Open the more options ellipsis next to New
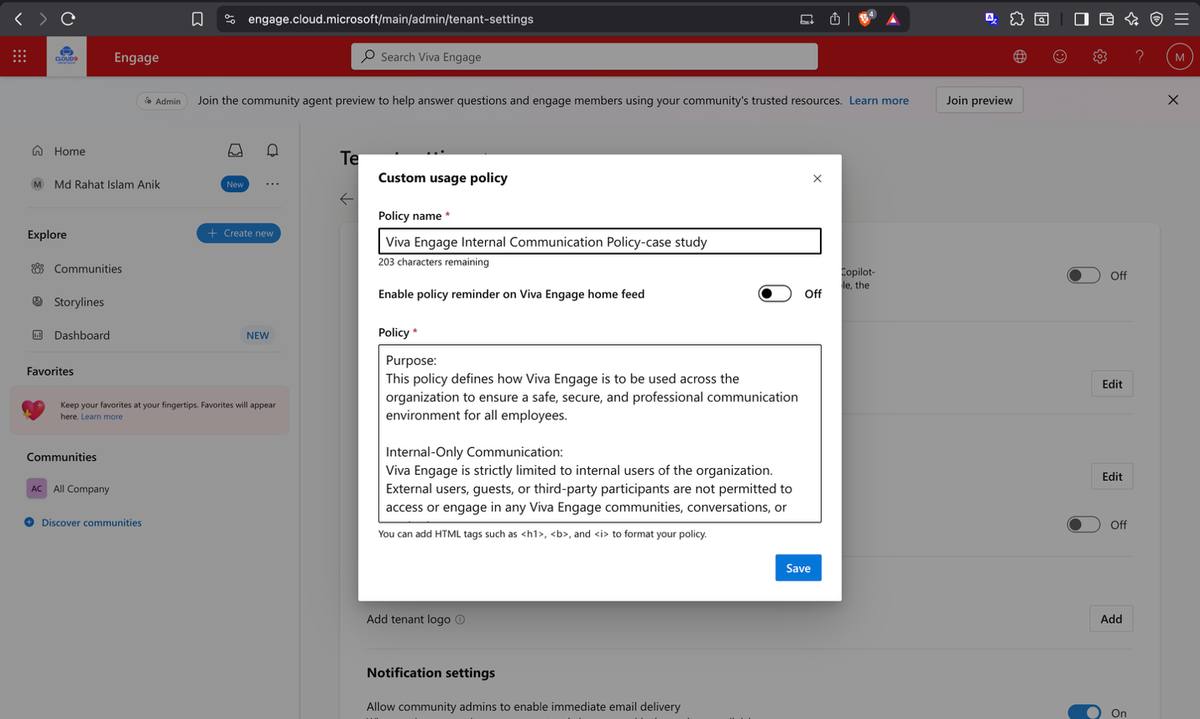The width and height of the screenshot is (1200, 719). click(272, 184)
